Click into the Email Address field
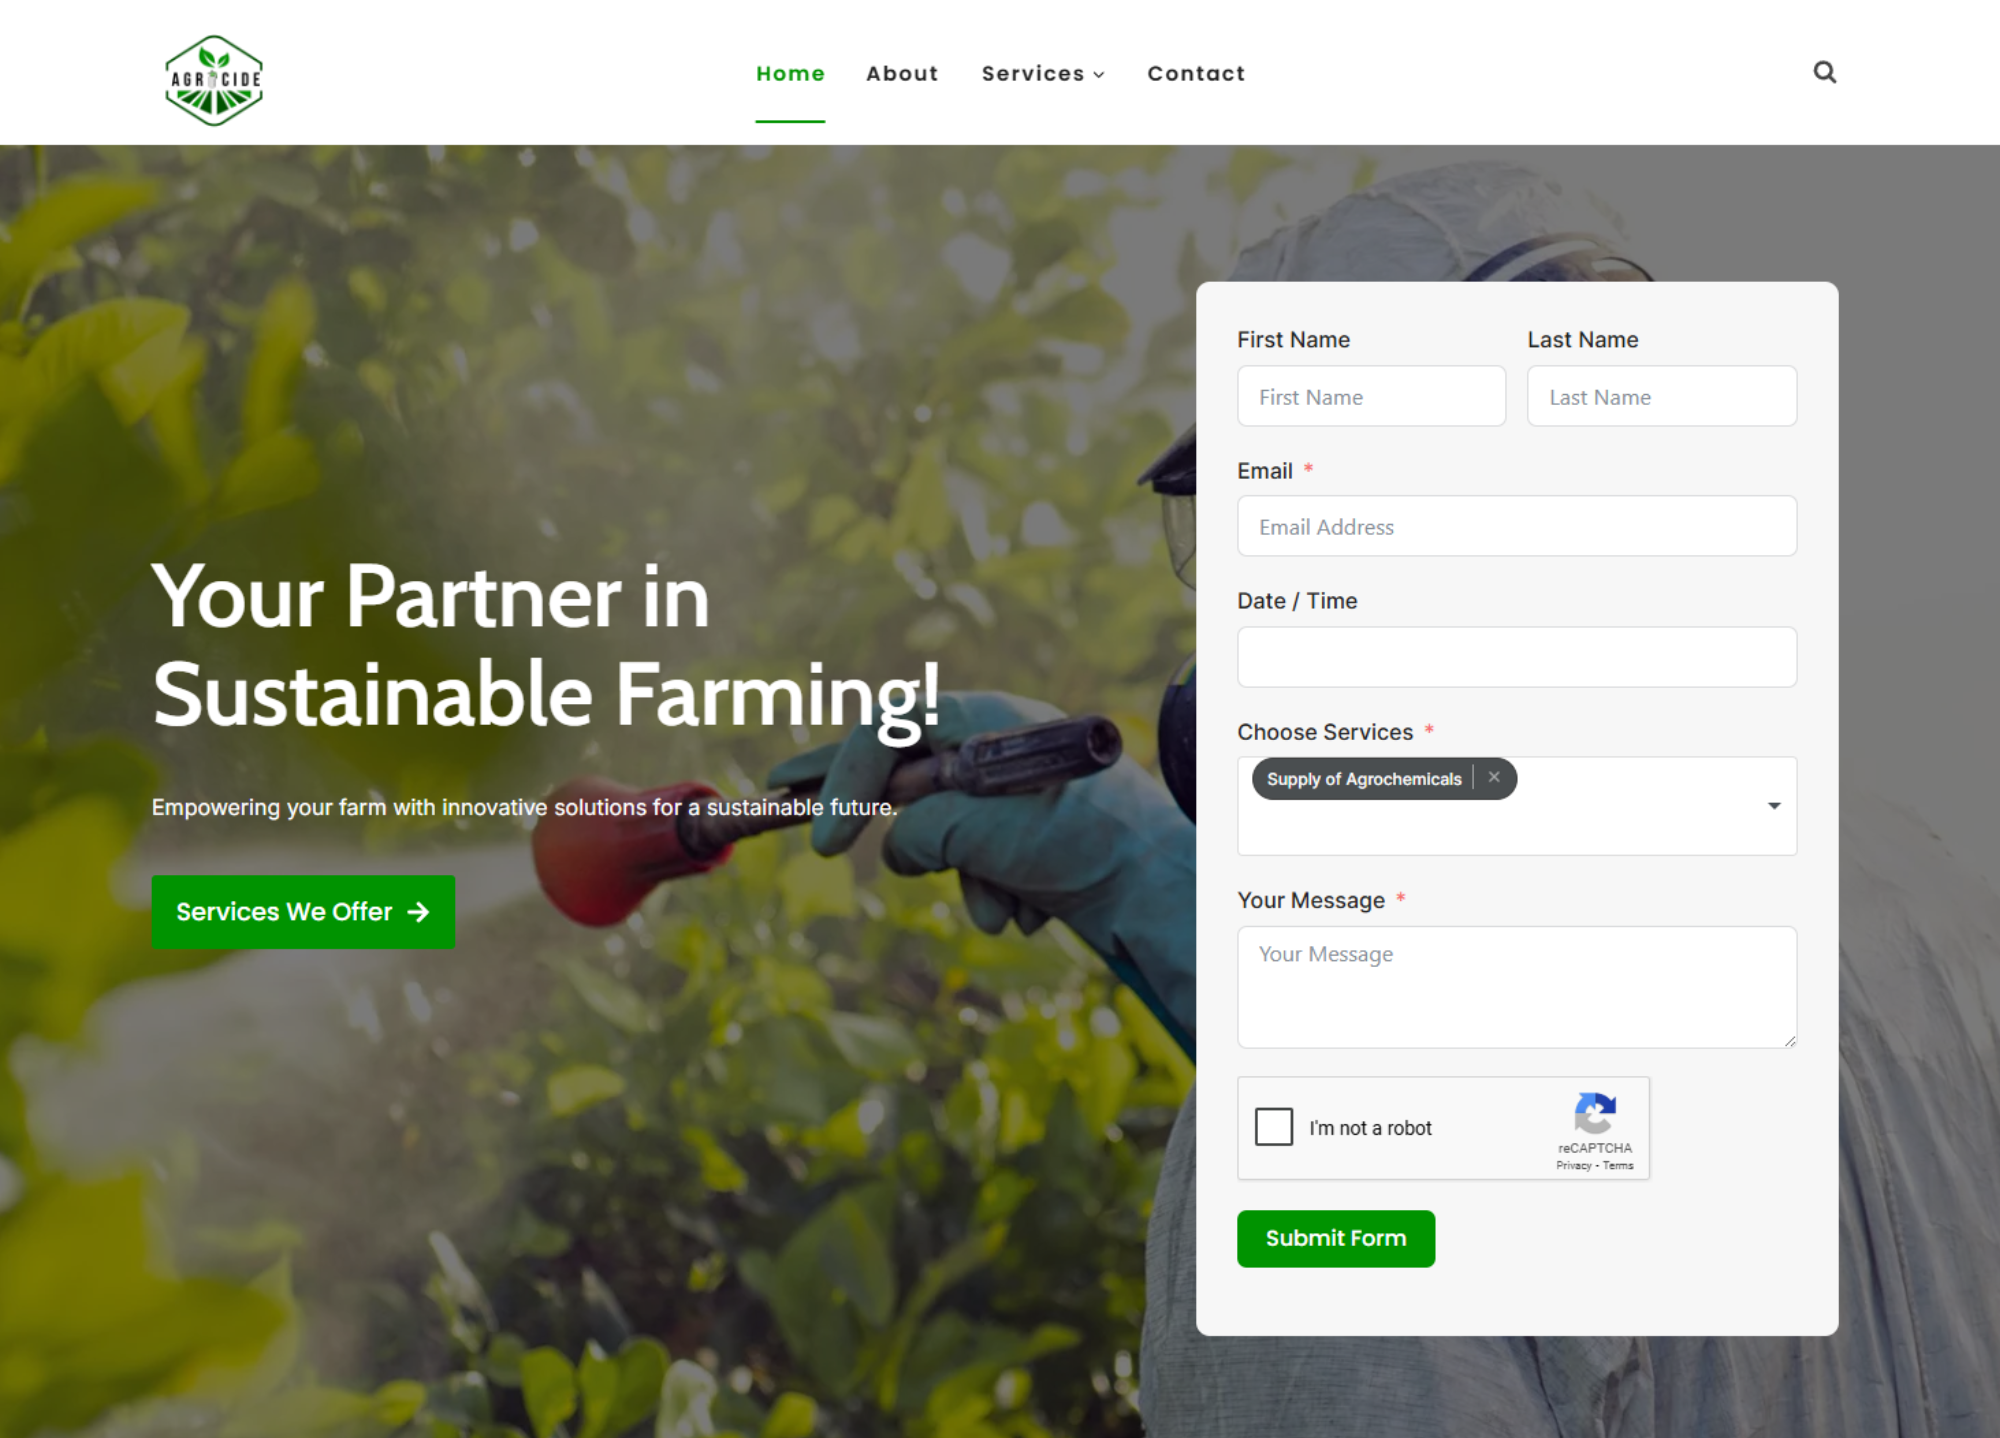This screenshot has width=2000, height=1438. tap(1517, 526)
